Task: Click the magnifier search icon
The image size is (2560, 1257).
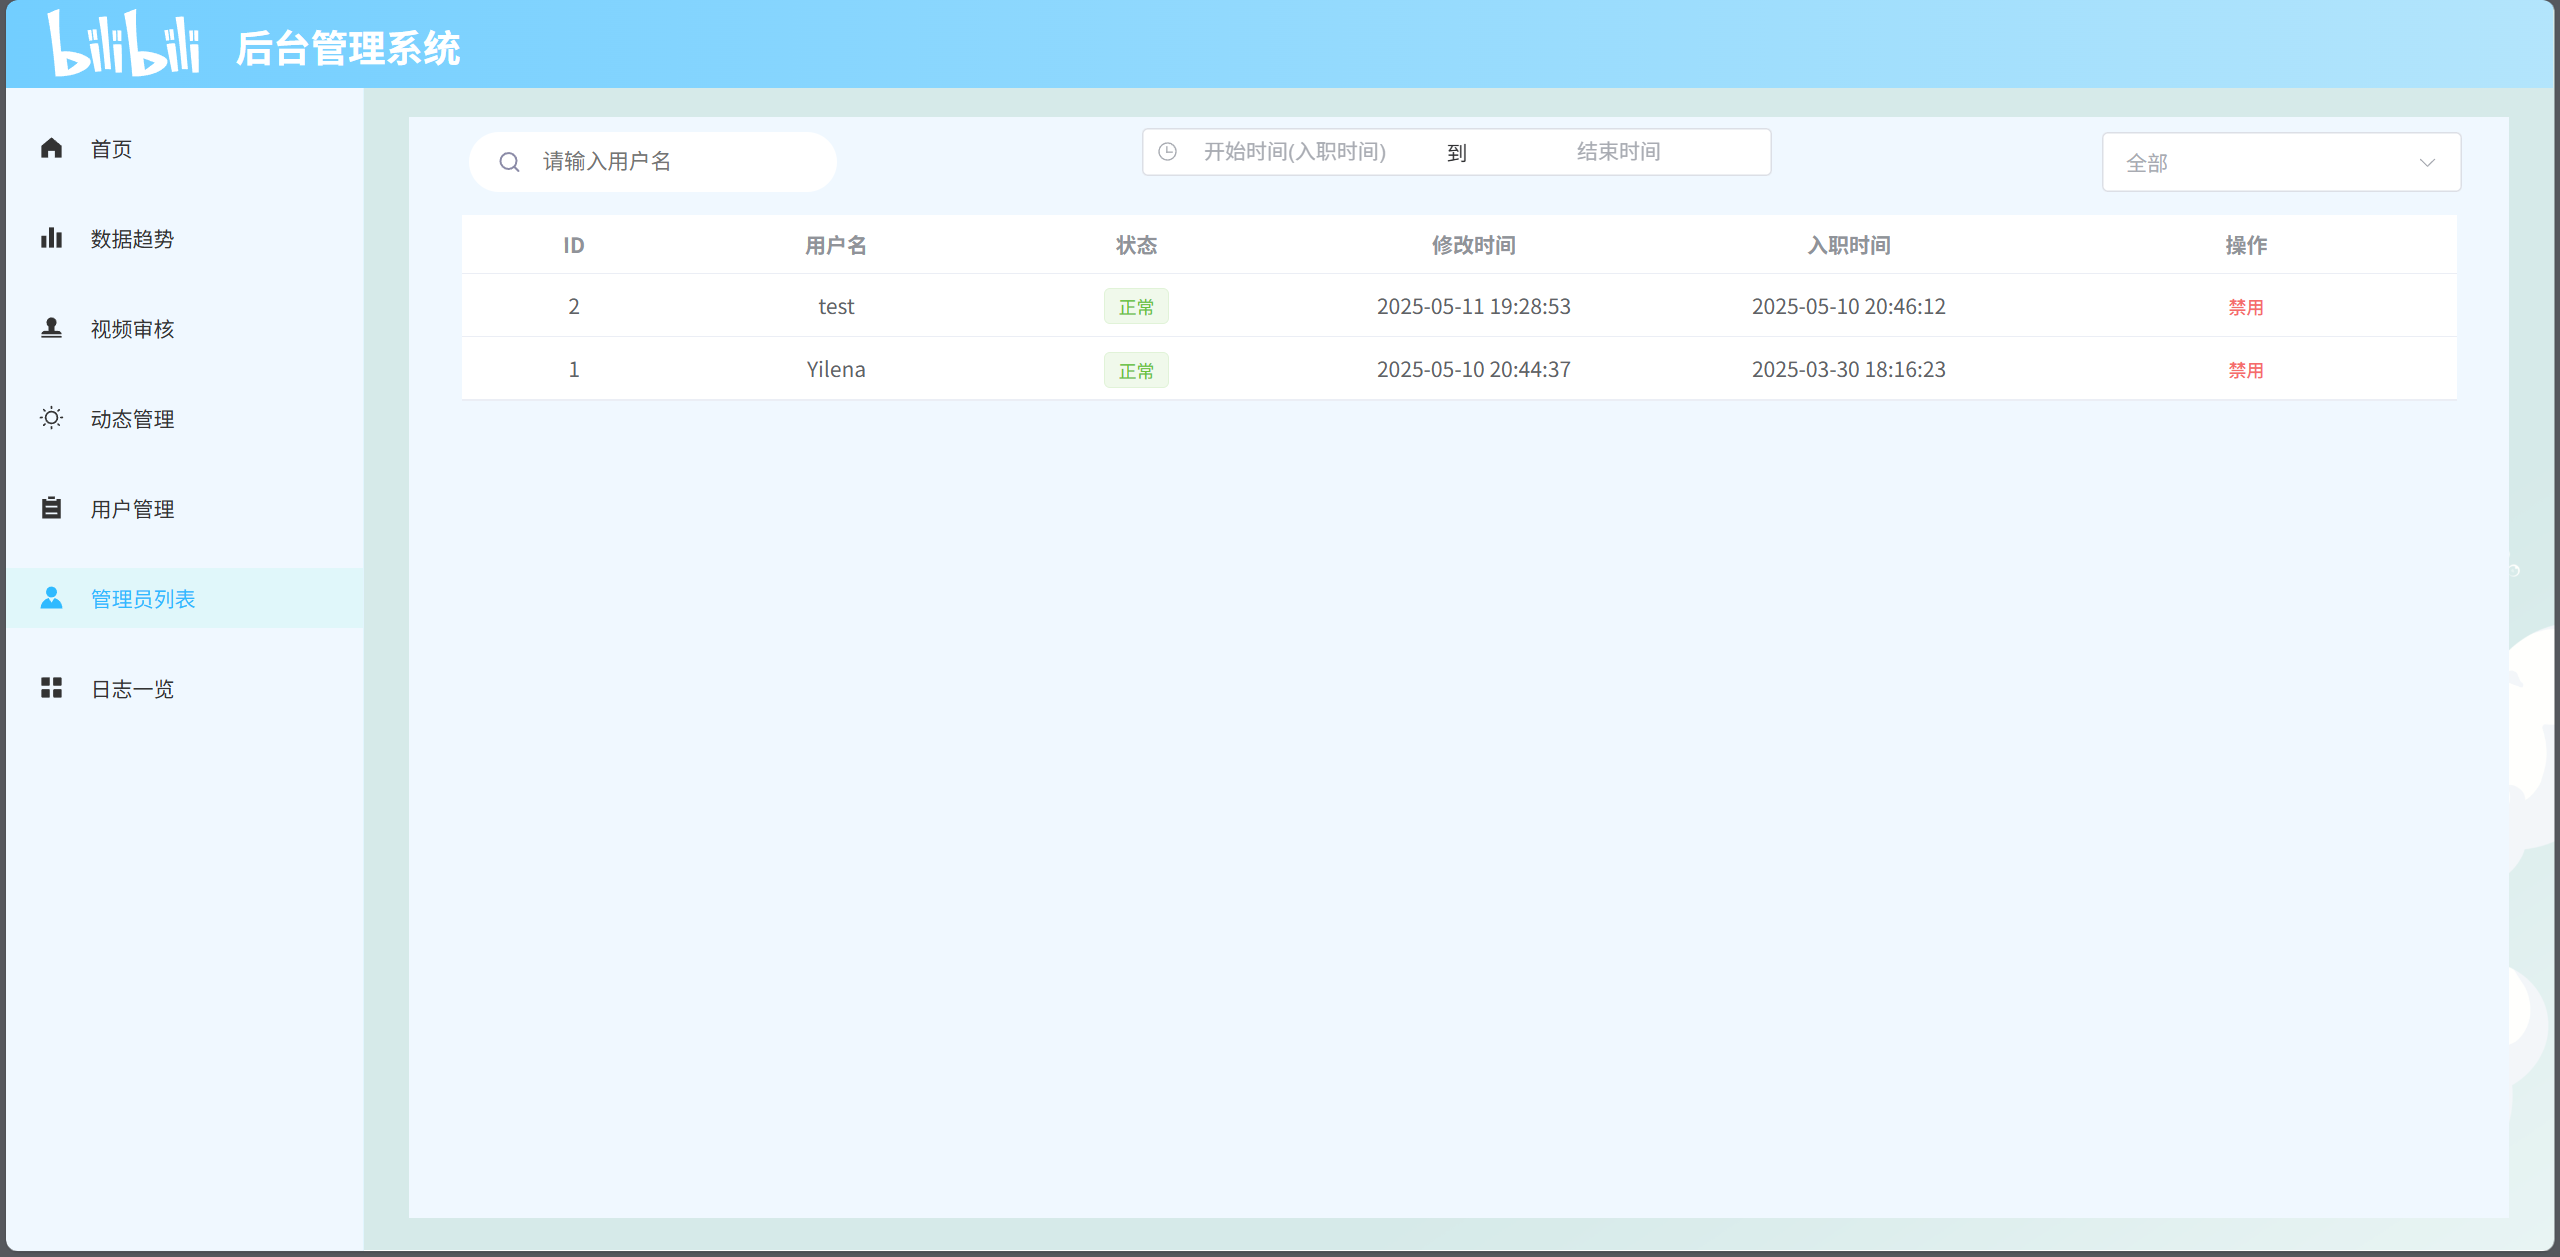Action: (509, 162)
